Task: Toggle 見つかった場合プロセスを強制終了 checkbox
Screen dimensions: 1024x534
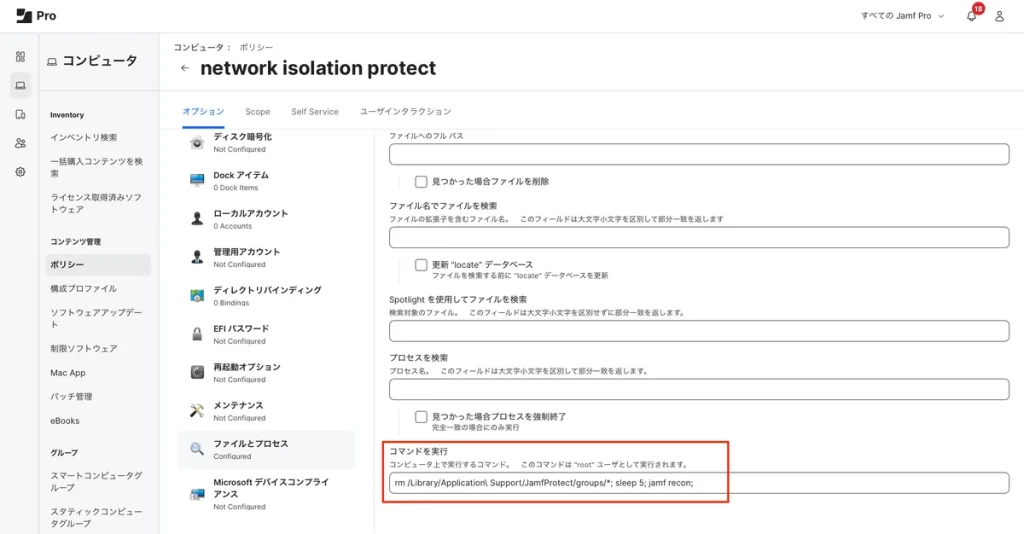Action: point(421,416)
